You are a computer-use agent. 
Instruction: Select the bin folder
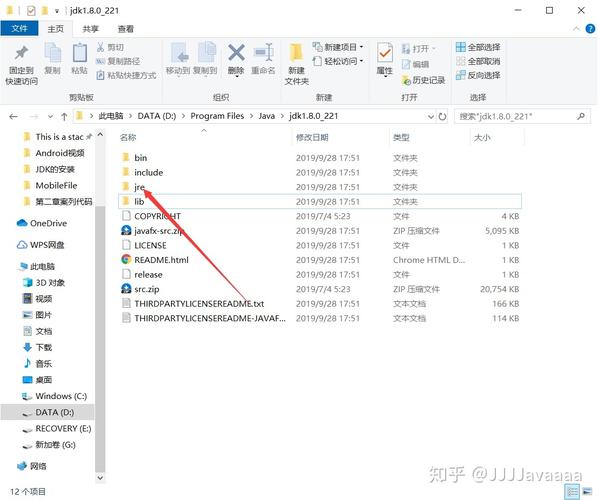[x=140, y=158]
